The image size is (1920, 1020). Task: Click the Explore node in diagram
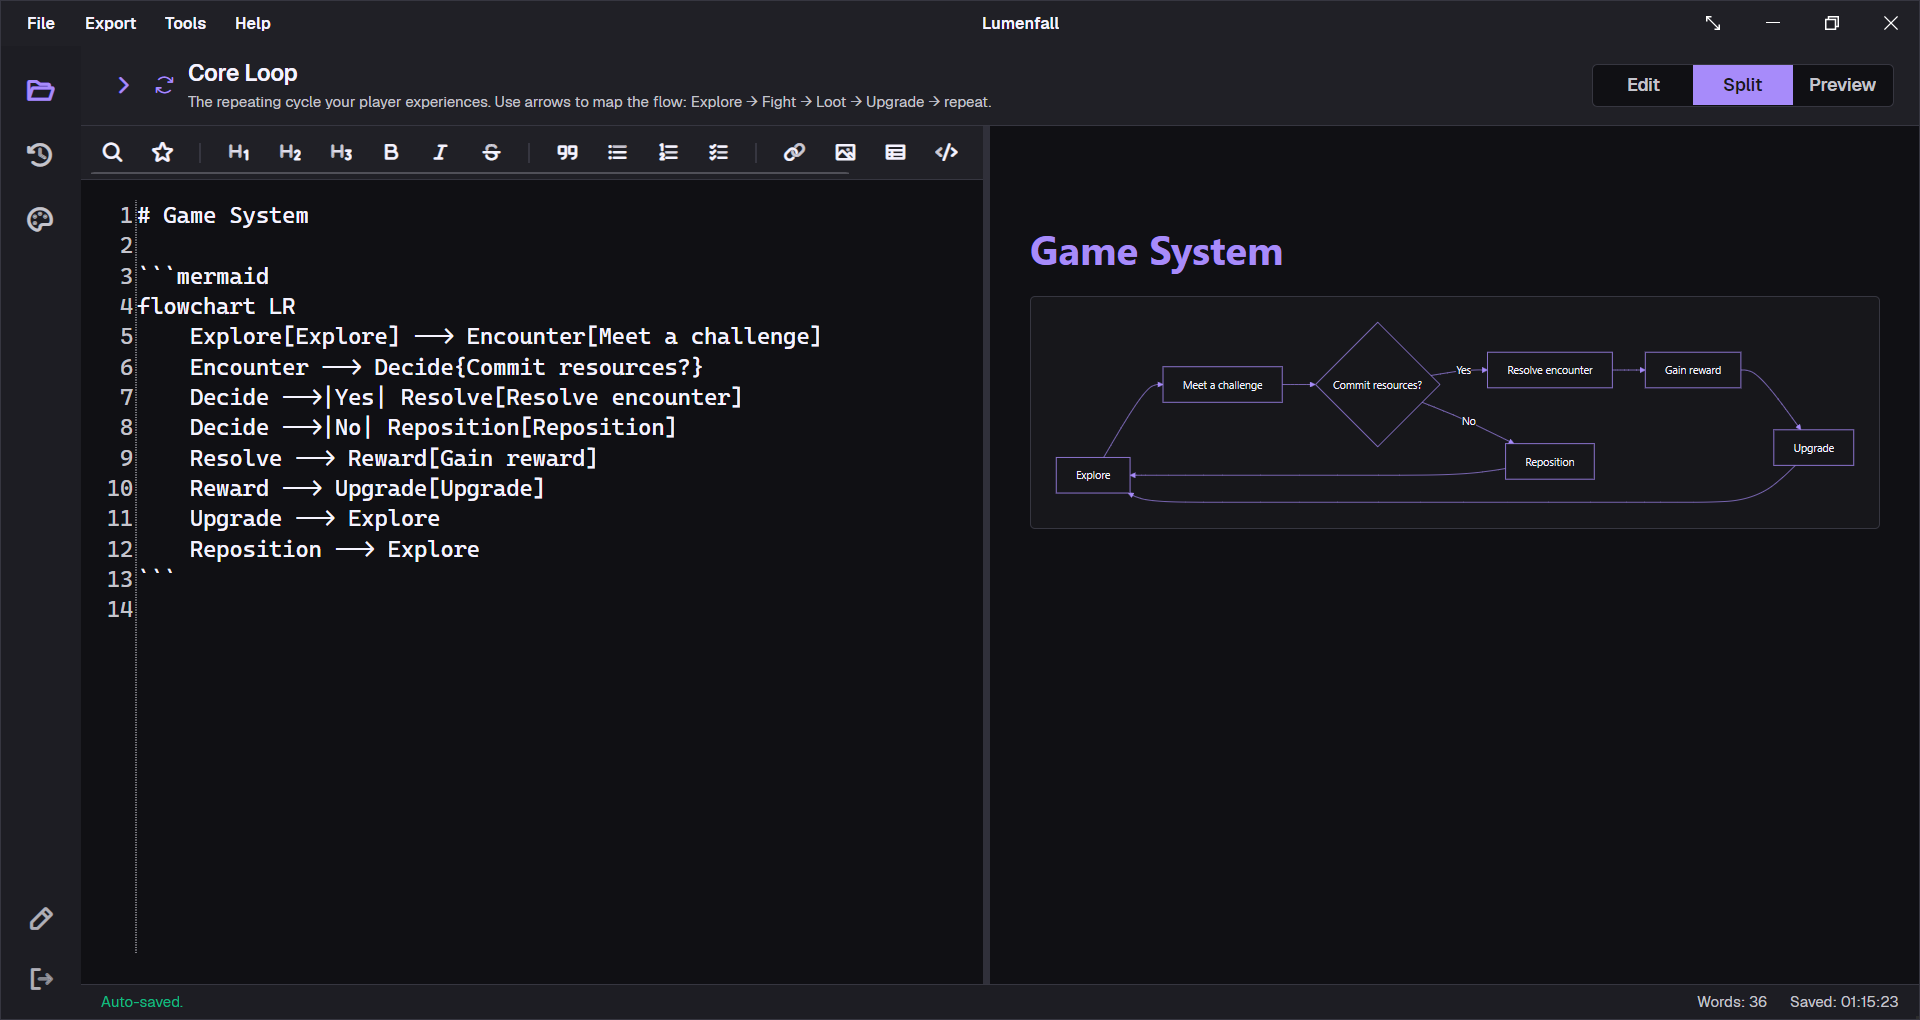[x=1093, y=475]
